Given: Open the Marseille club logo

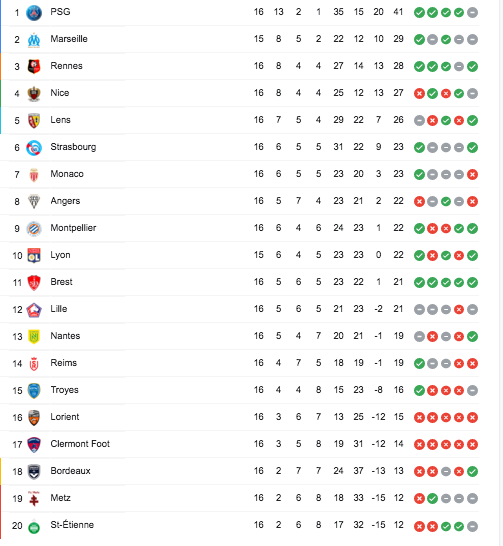Looking at the screenshot, I should 34,40.
